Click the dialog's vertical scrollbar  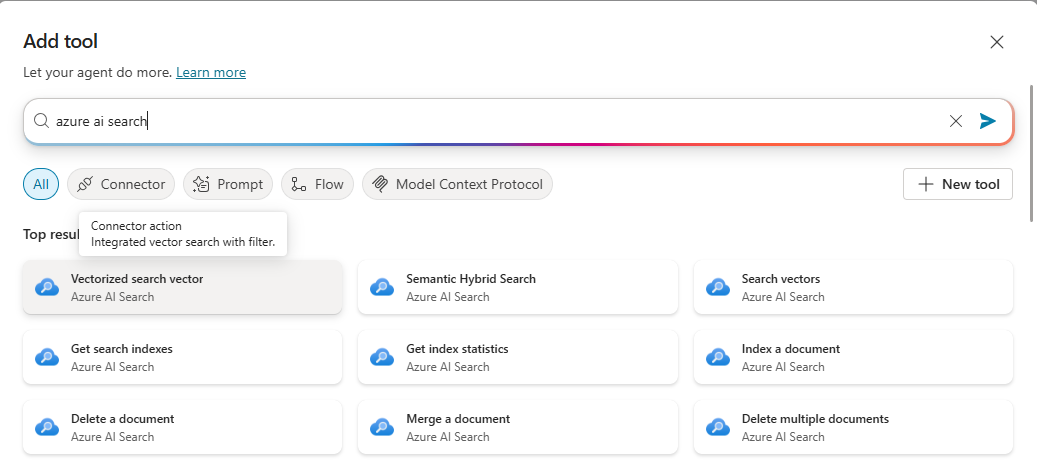click(x=1032, y=152)
